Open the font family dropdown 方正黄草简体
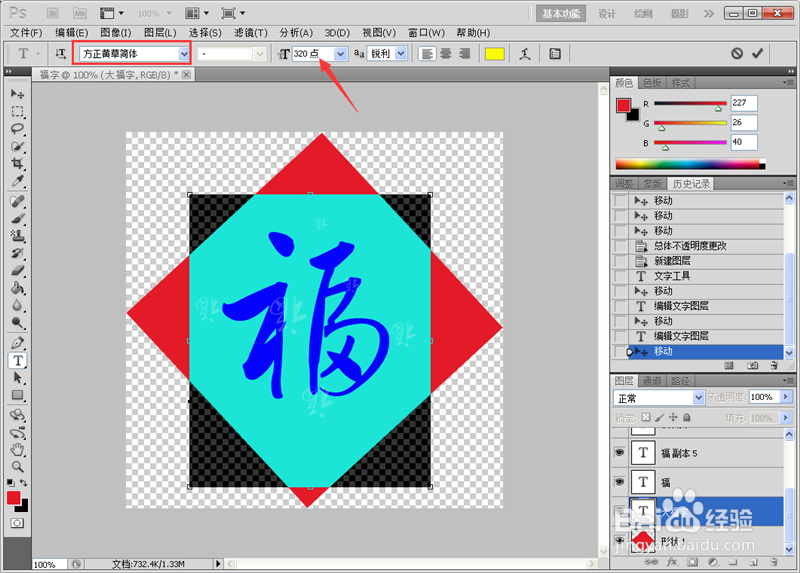The width and height of the screenshot is (800, 573). tap(184, 54)
